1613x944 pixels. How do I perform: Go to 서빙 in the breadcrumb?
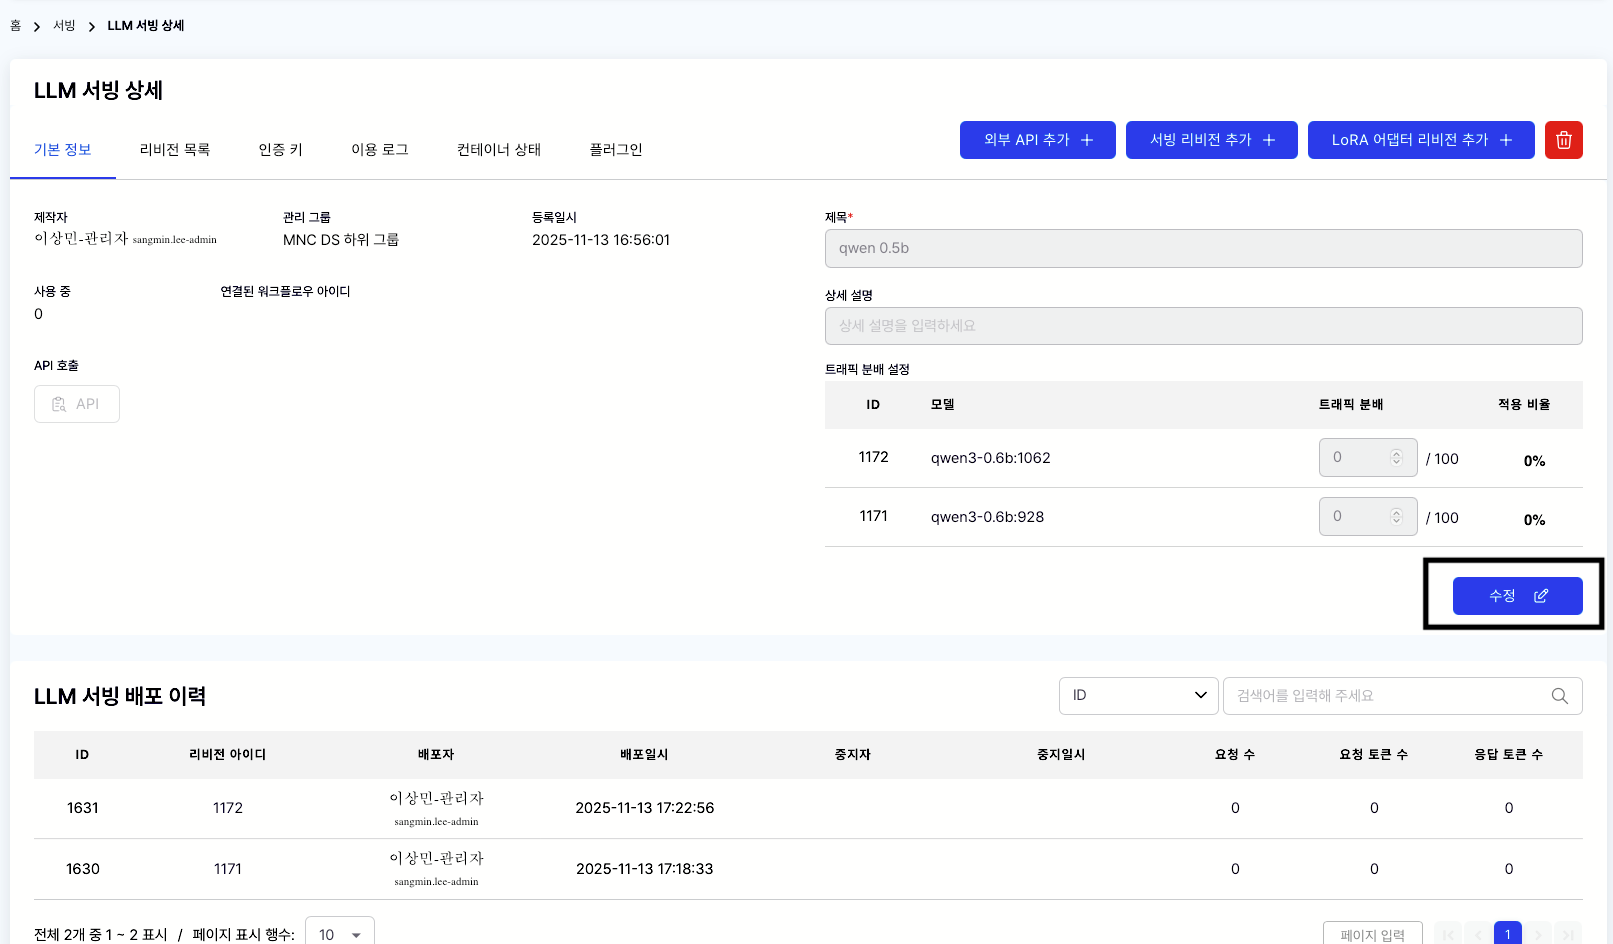tap(64, 26)
